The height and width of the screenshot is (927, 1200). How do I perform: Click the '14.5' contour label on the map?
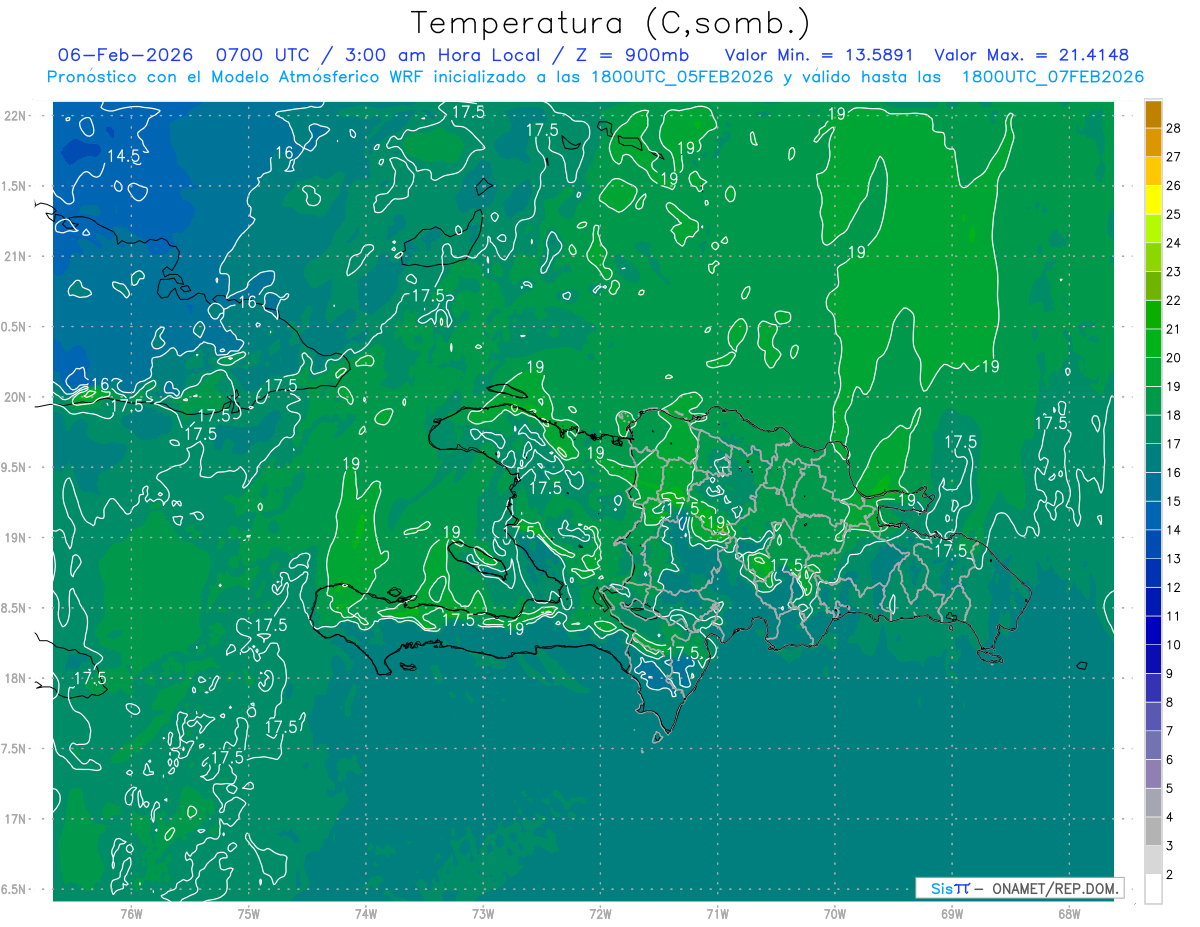point(124,156)
